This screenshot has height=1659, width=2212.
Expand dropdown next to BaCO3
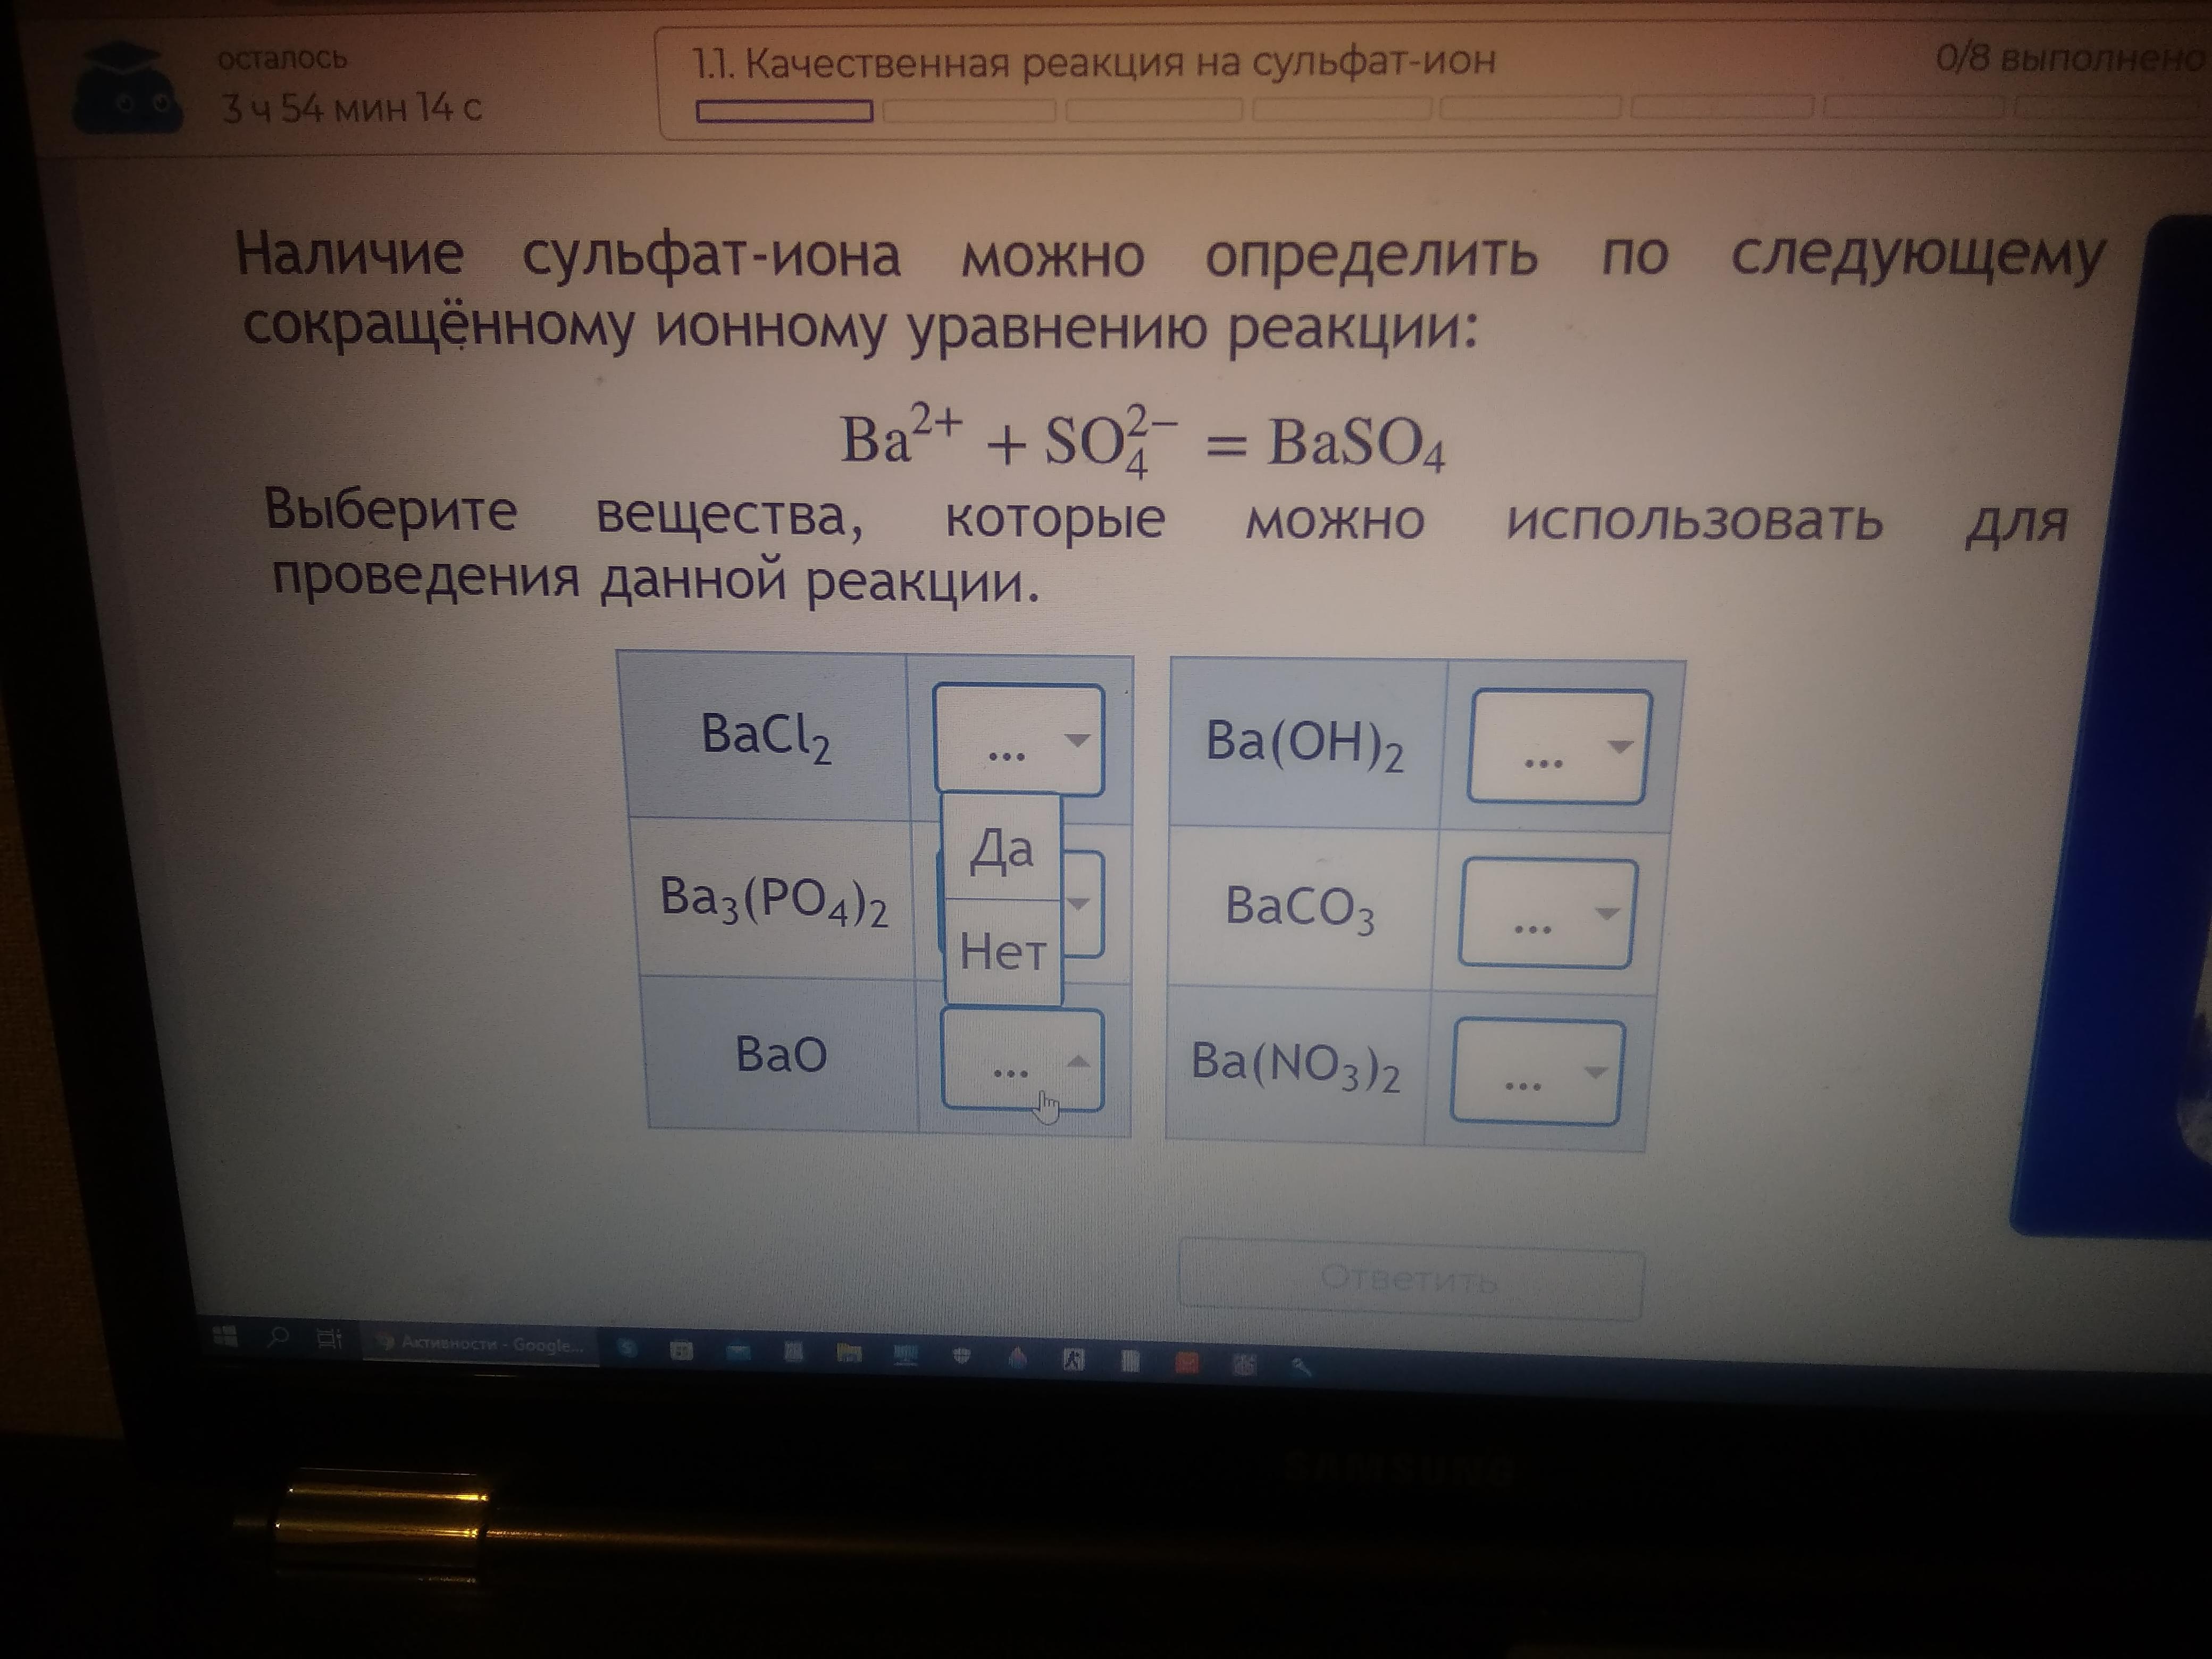(1546, 913)
